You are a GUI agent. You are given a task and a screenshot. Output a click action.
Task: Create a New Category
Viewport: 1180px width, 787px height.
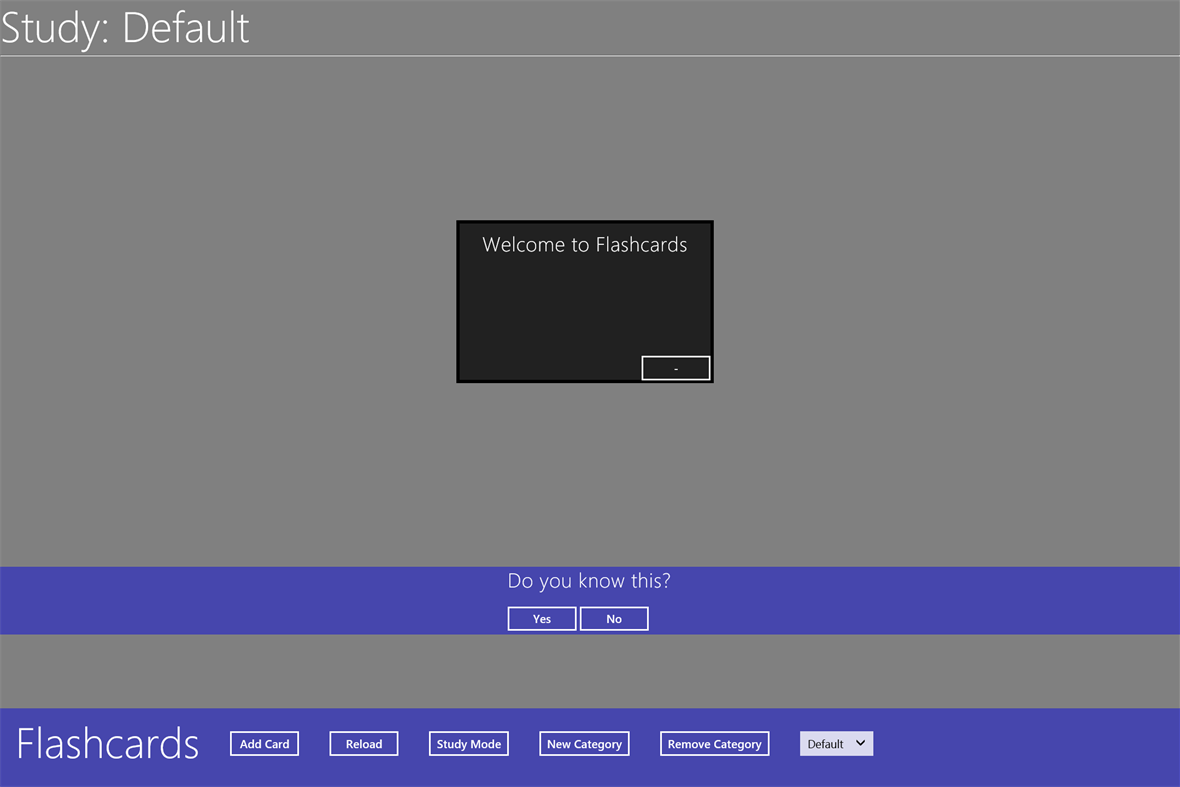click(x=584, y=743)
